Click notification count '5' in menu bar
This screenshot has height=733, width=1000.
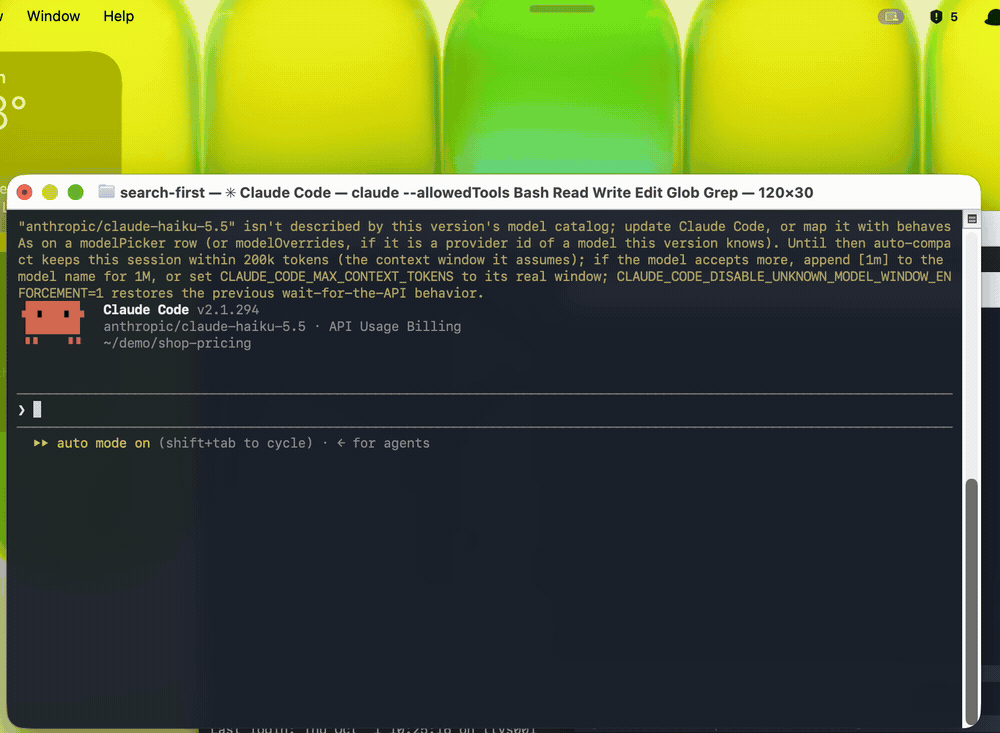(x=954, y=17)
